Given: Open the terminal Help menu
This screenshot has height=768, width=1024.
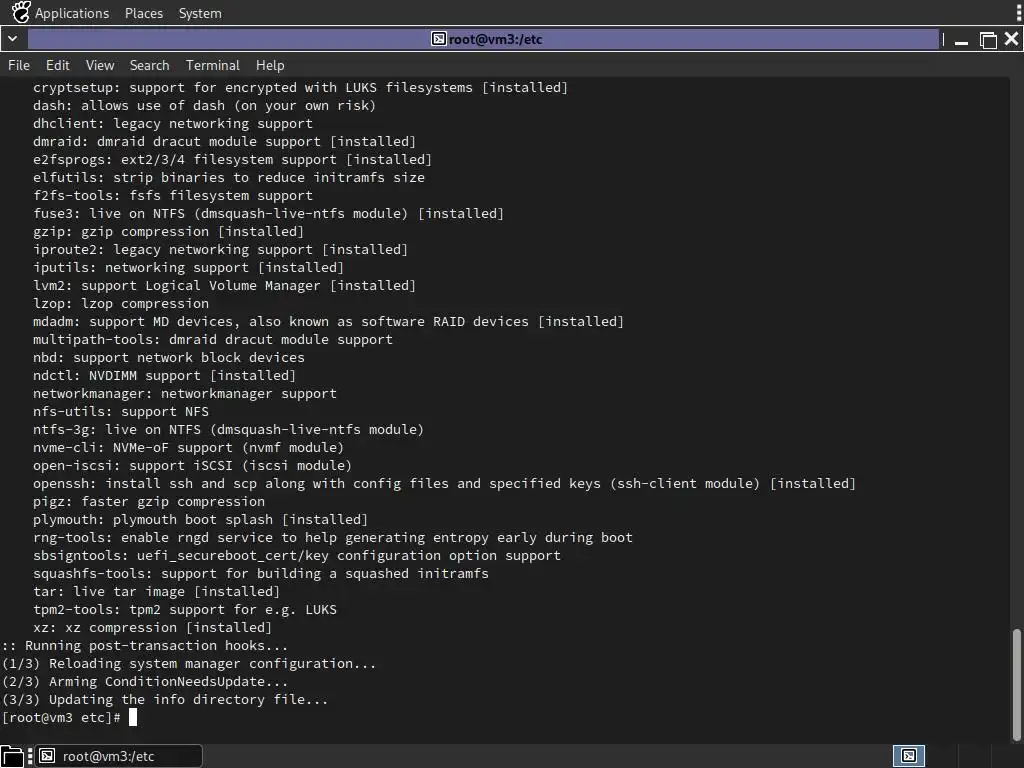Looking at the screenshot, I should click(270, 65).
